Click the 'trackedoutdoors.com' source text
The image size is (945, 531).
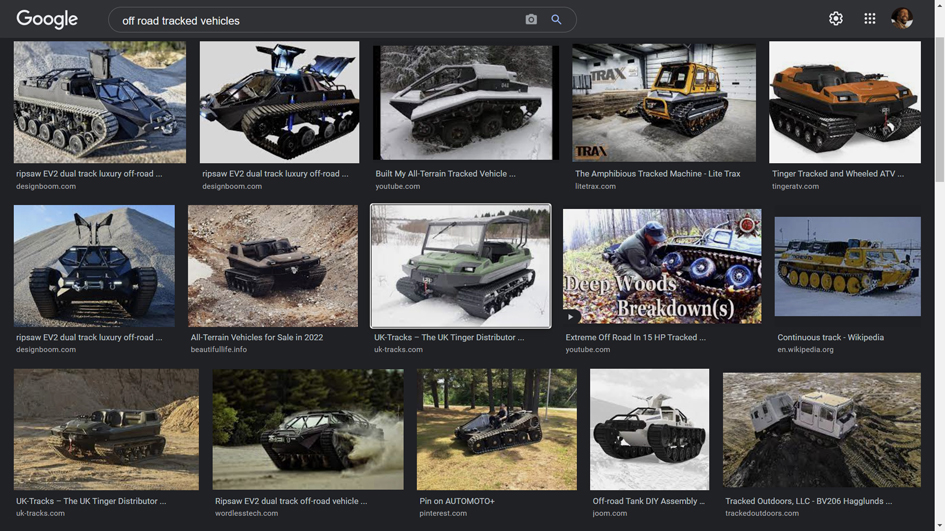click(x=762, y=514)
